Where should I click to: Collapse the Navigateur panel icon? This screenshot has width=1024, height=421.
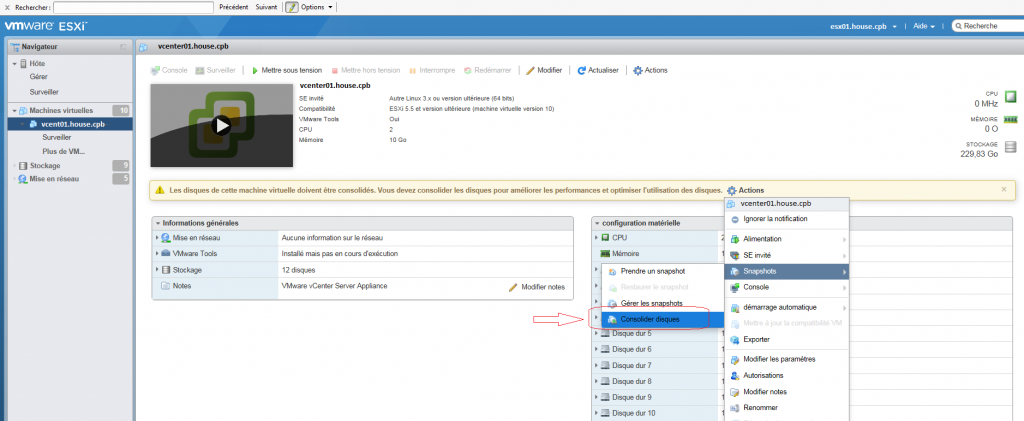[123, 47]
